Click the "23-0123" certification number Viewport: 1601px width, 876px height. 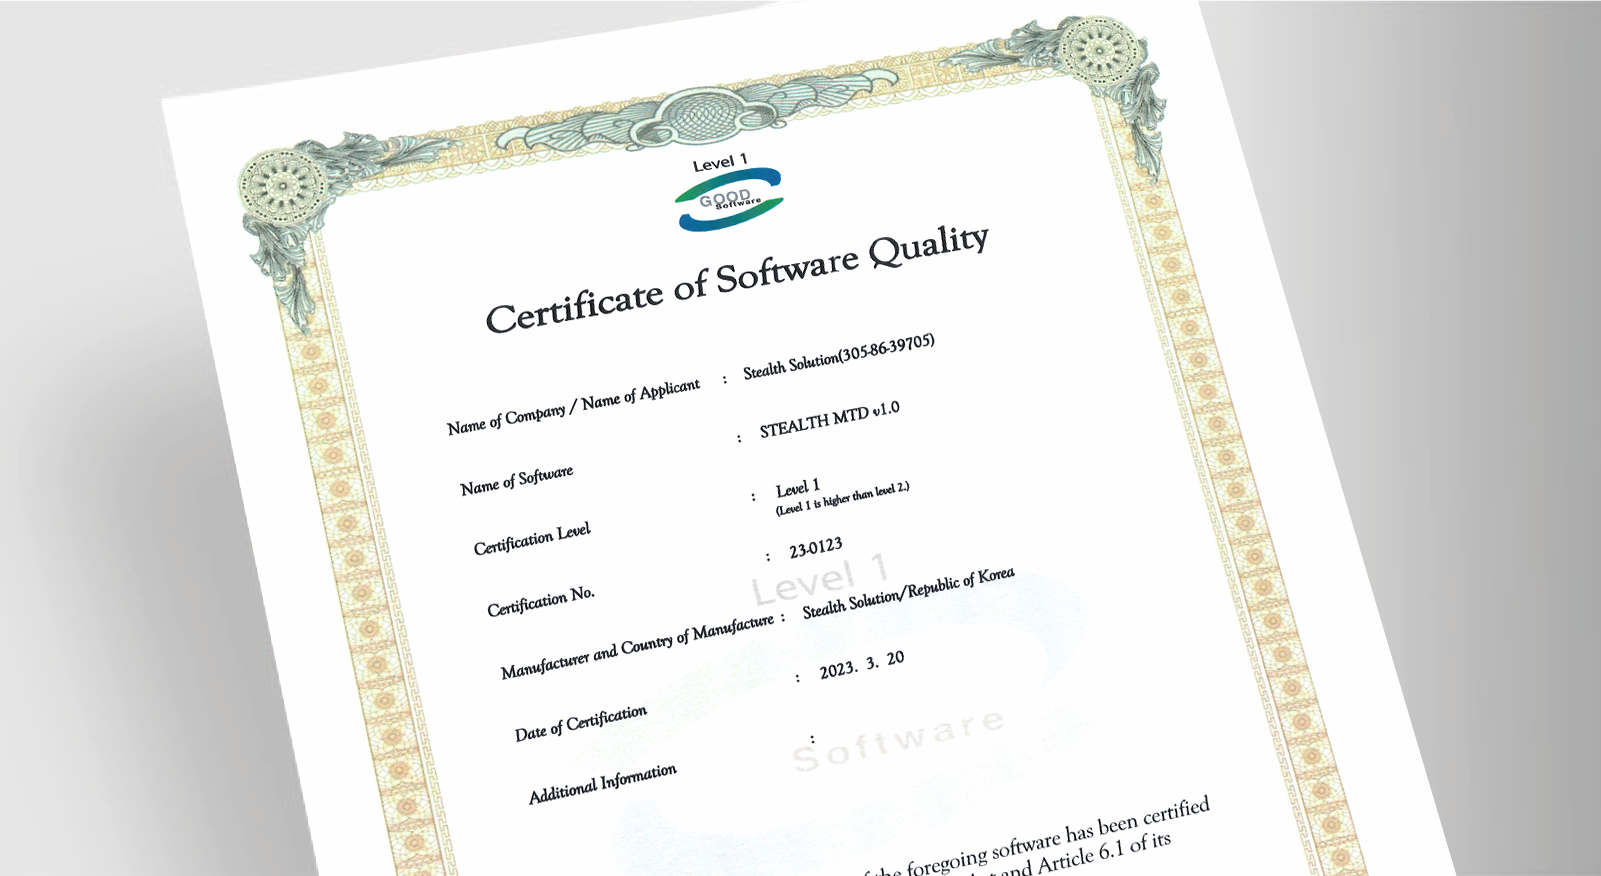816,548
